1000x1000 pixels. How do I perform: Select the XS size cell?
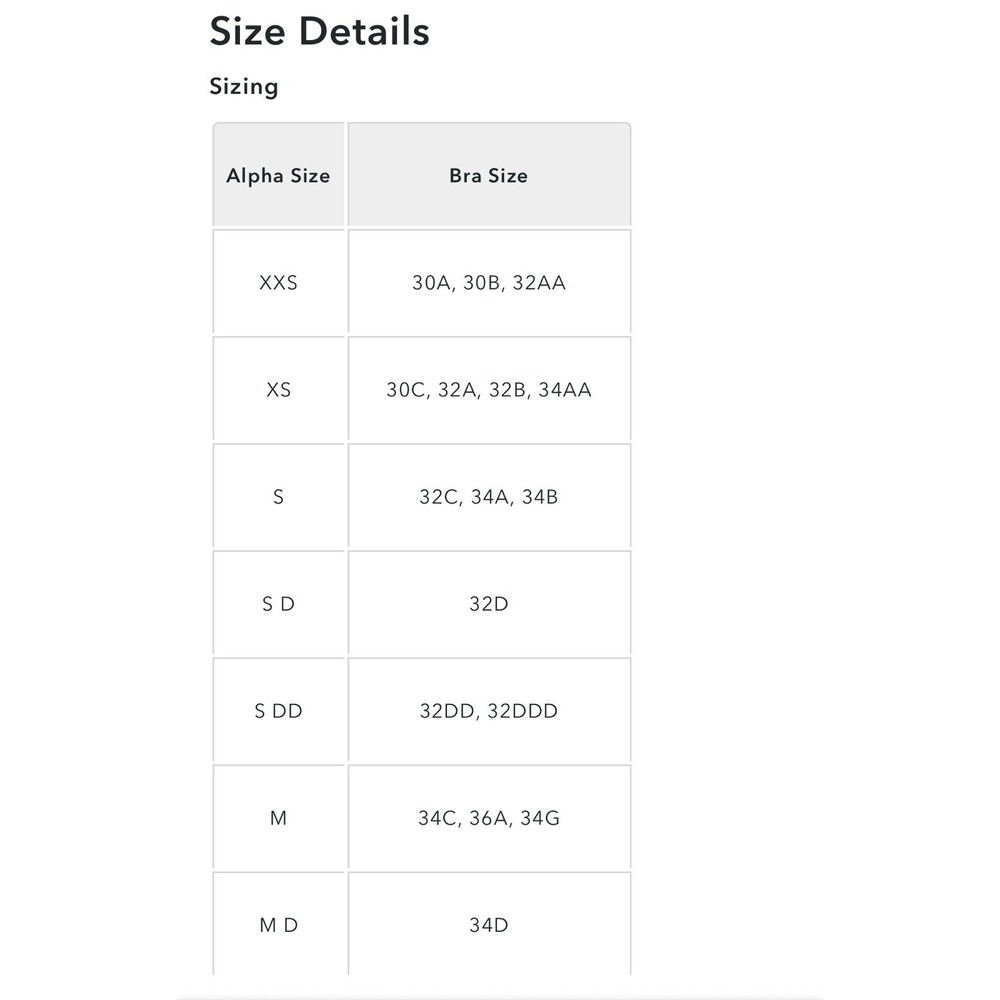click(x=279, y=389)
